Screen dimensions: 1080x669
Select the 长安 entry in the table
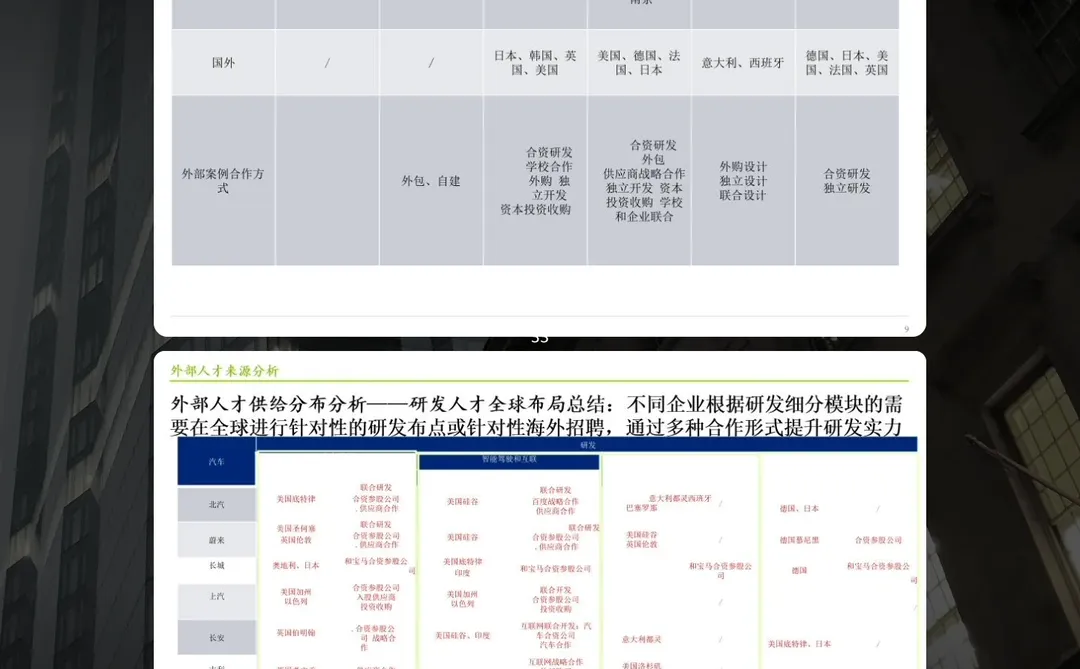click(x=215, y=636)
